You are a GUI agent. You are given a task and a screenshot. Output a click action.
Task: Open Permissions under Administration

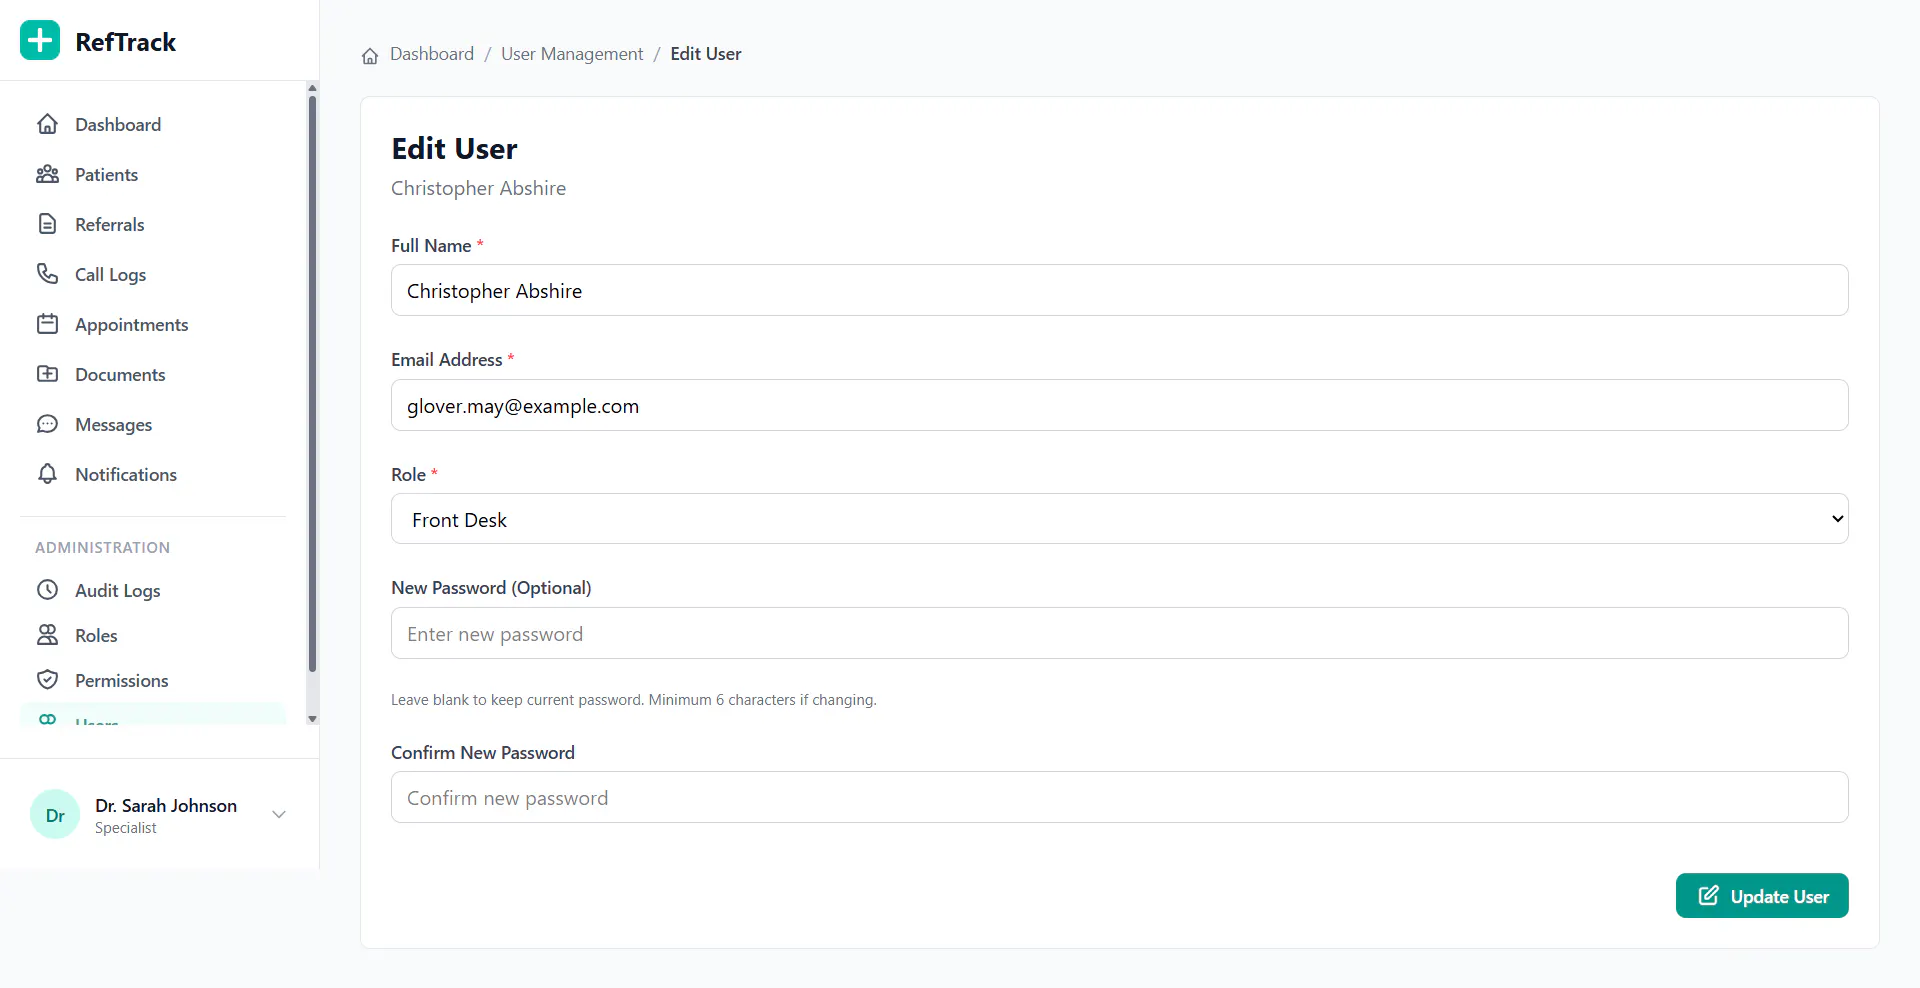(153, 680)
